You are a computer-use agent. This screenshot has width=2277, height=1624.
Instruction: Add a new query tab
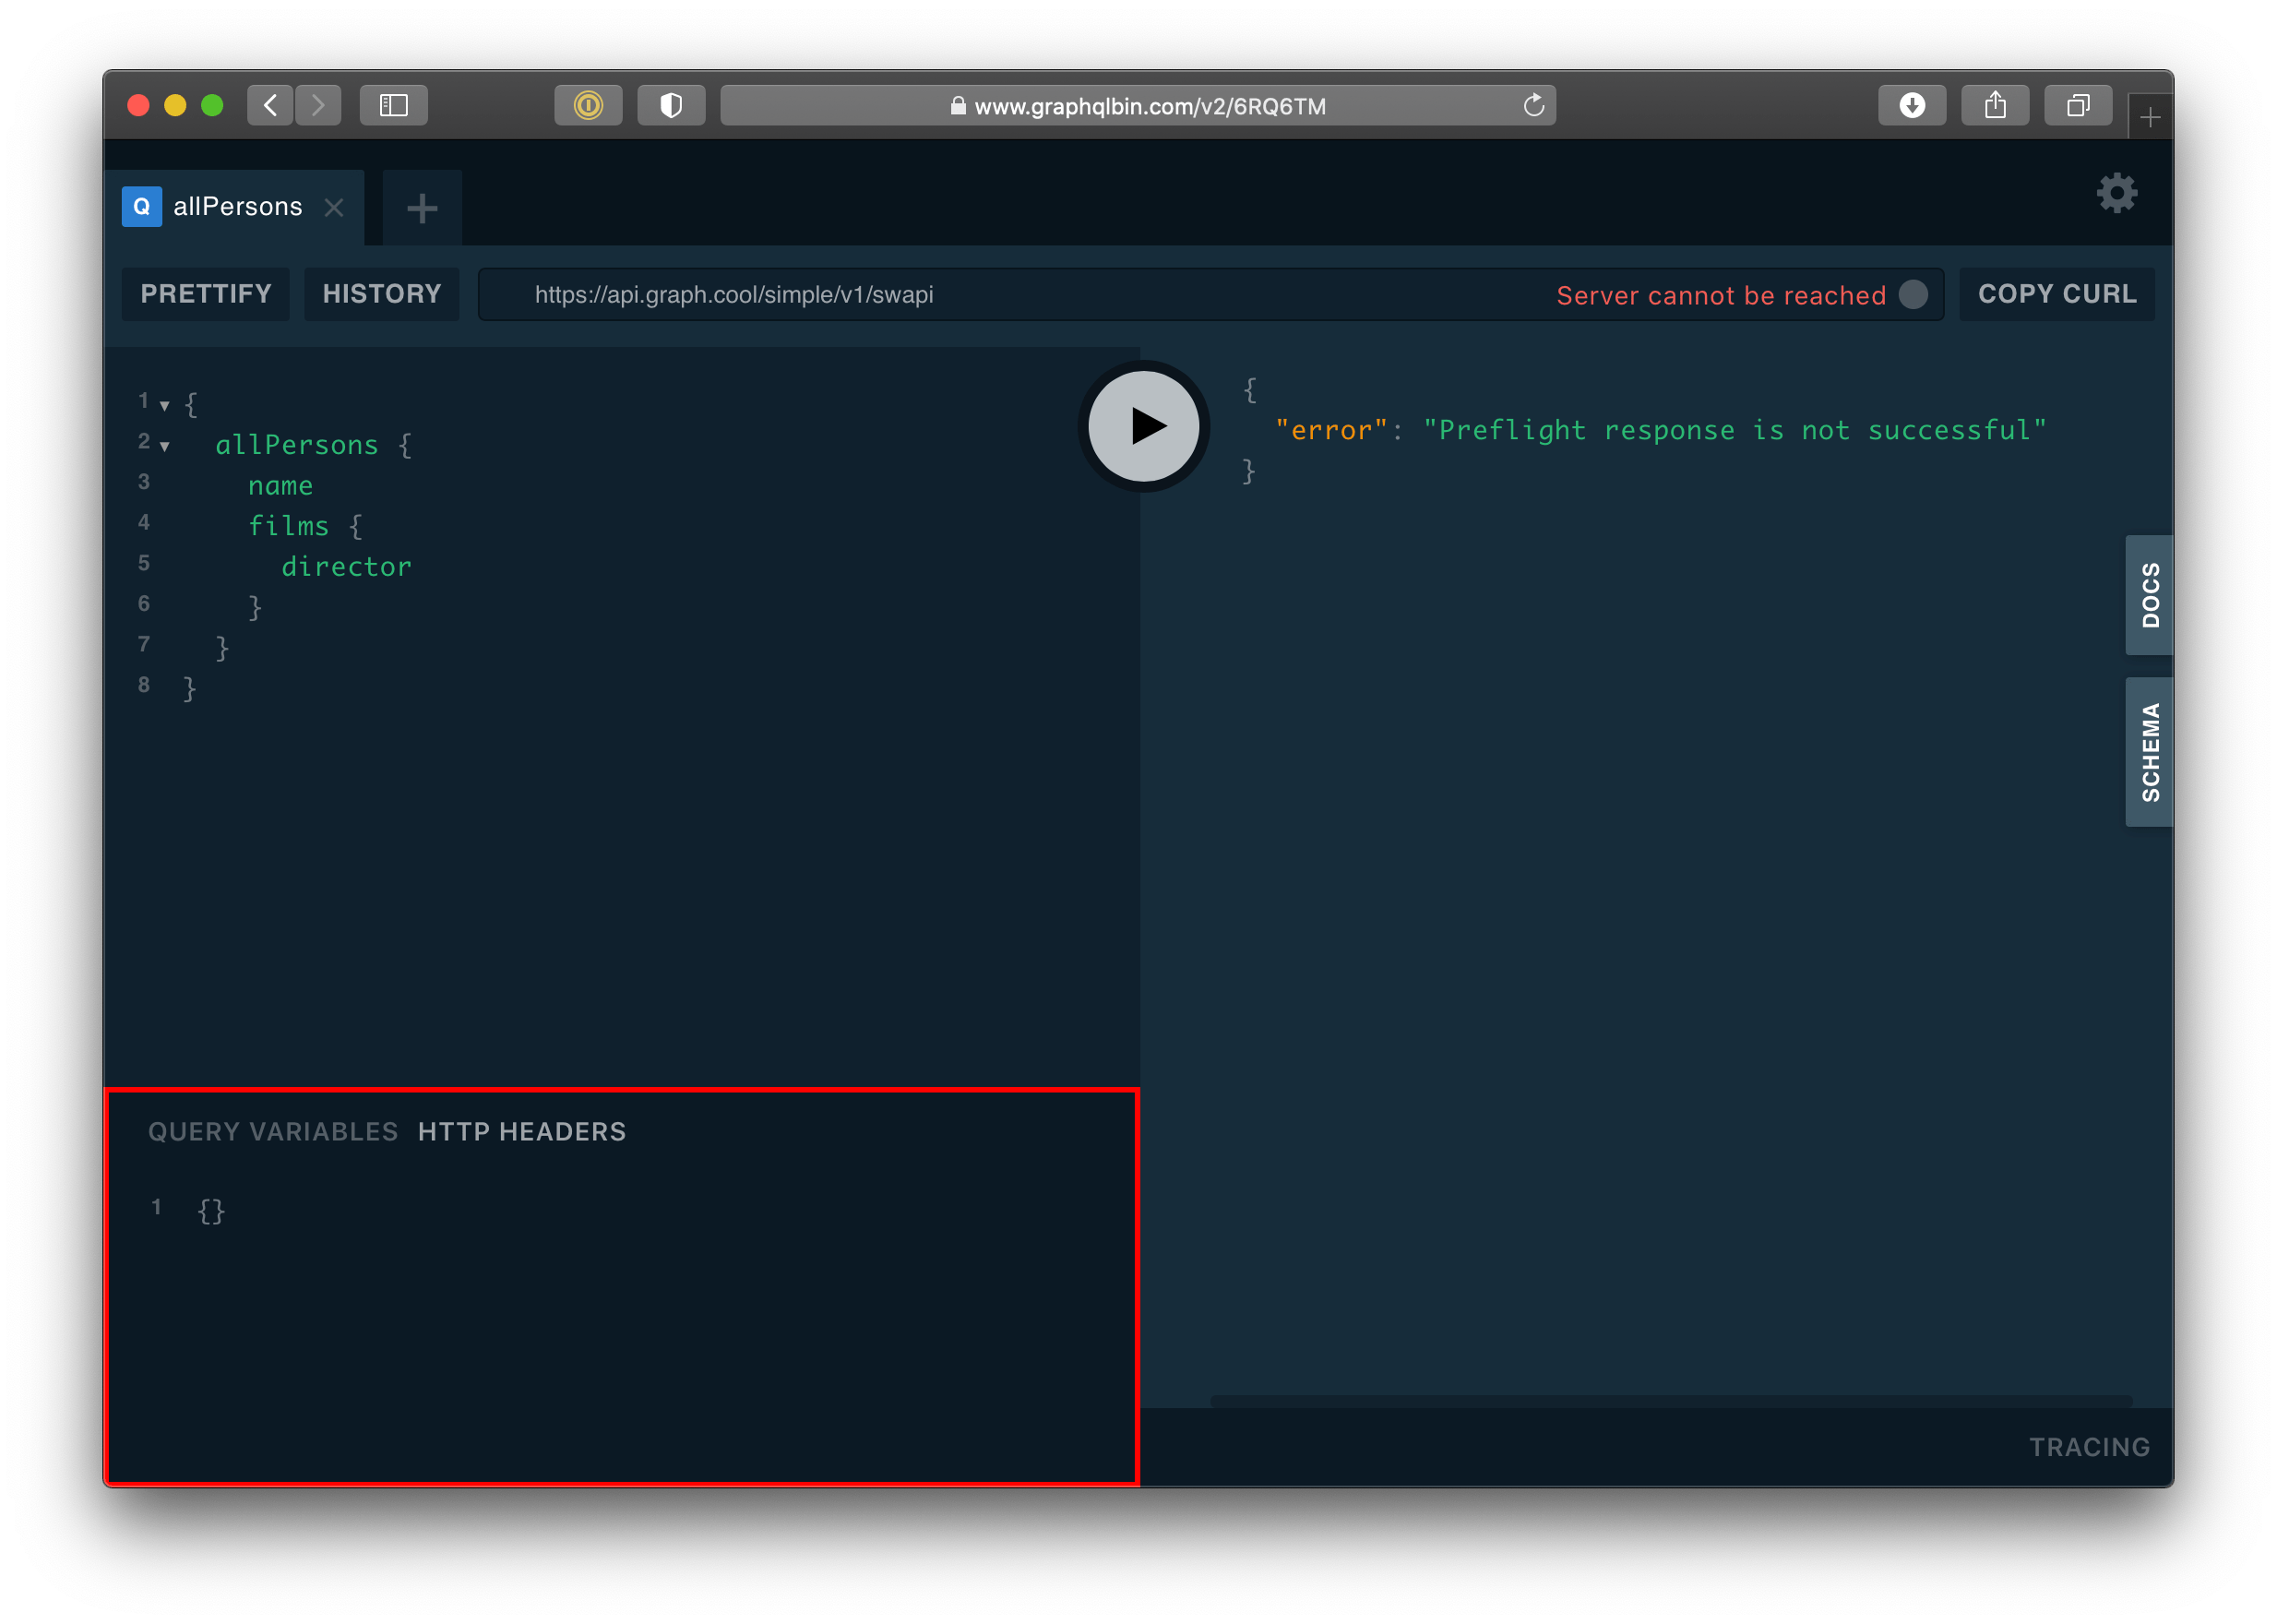tap(422, 208)
